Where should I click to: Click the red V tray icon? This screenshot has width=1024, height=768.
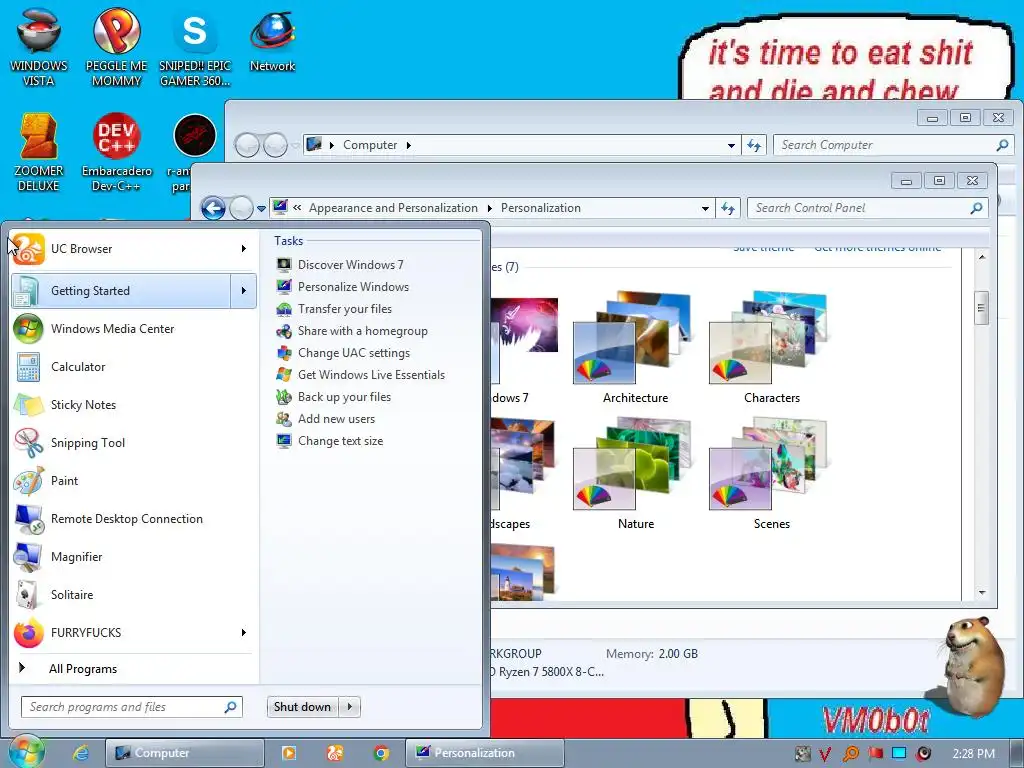tap(825, 754)
